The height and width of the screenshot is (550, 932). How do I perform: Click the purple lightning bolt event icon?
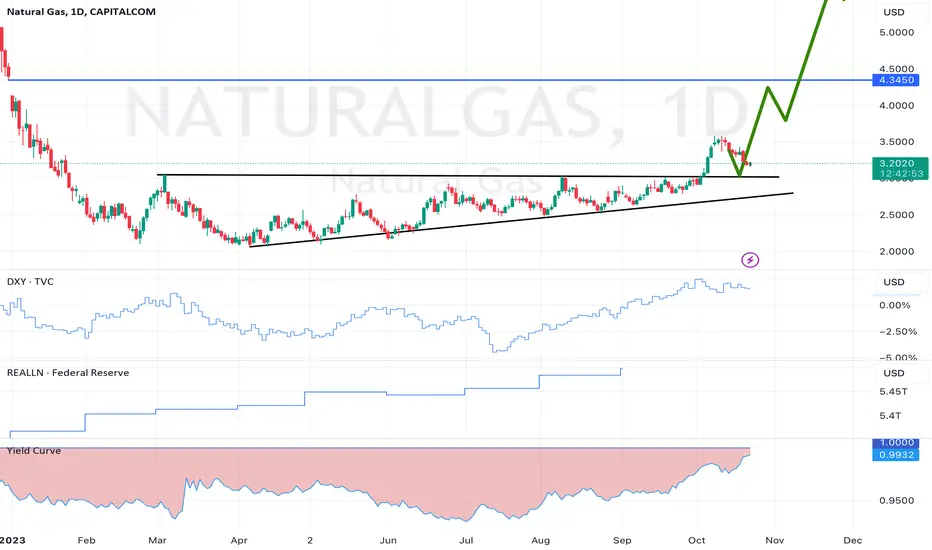tap(750, 260)
